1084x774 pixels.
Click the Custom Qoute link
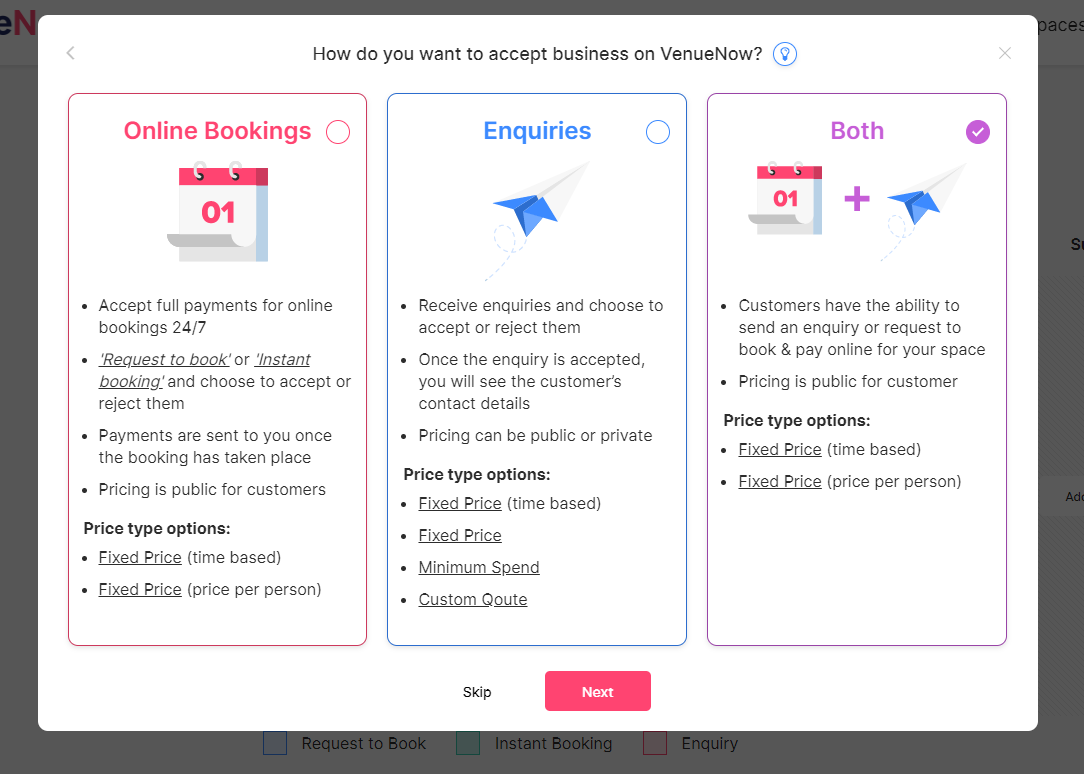[x=473, y=599]
